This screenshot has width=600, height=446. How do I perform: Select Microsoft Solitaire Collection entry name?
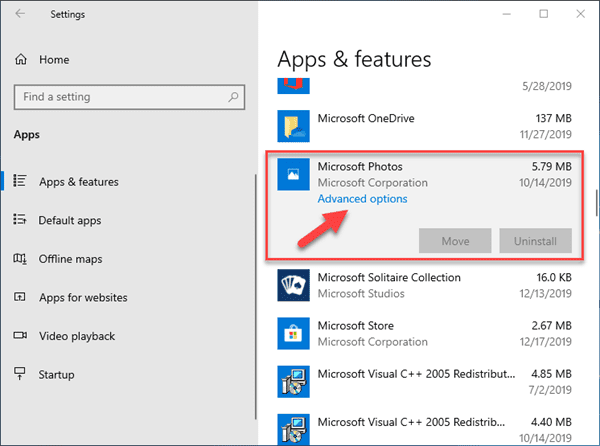(x=389, y=278)
